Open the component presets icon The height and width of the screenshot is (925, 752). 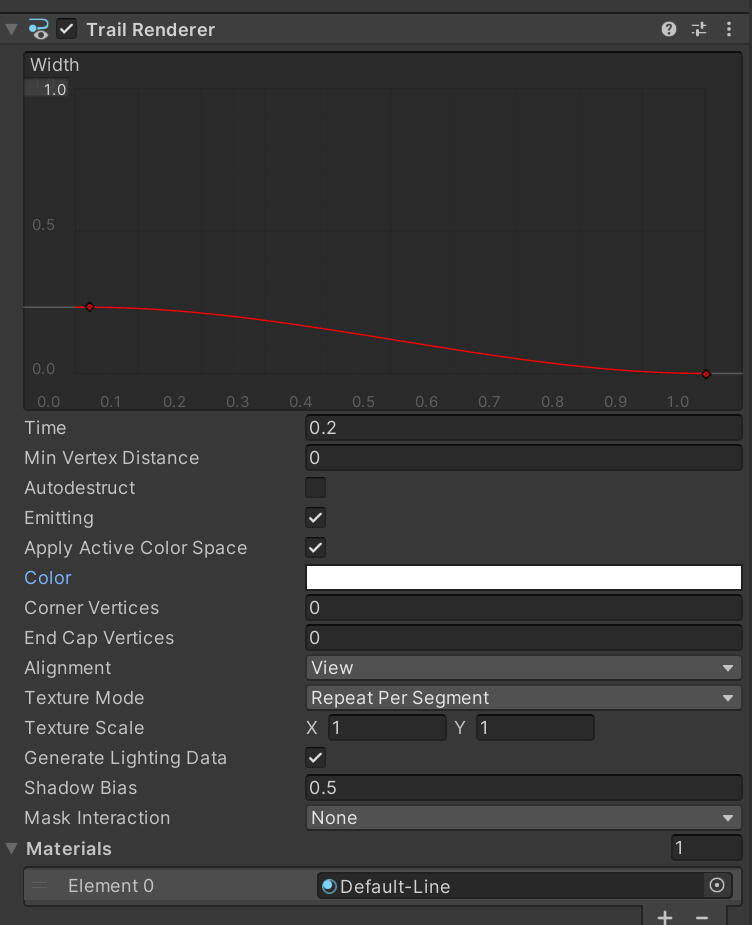(x=699, y=29)
